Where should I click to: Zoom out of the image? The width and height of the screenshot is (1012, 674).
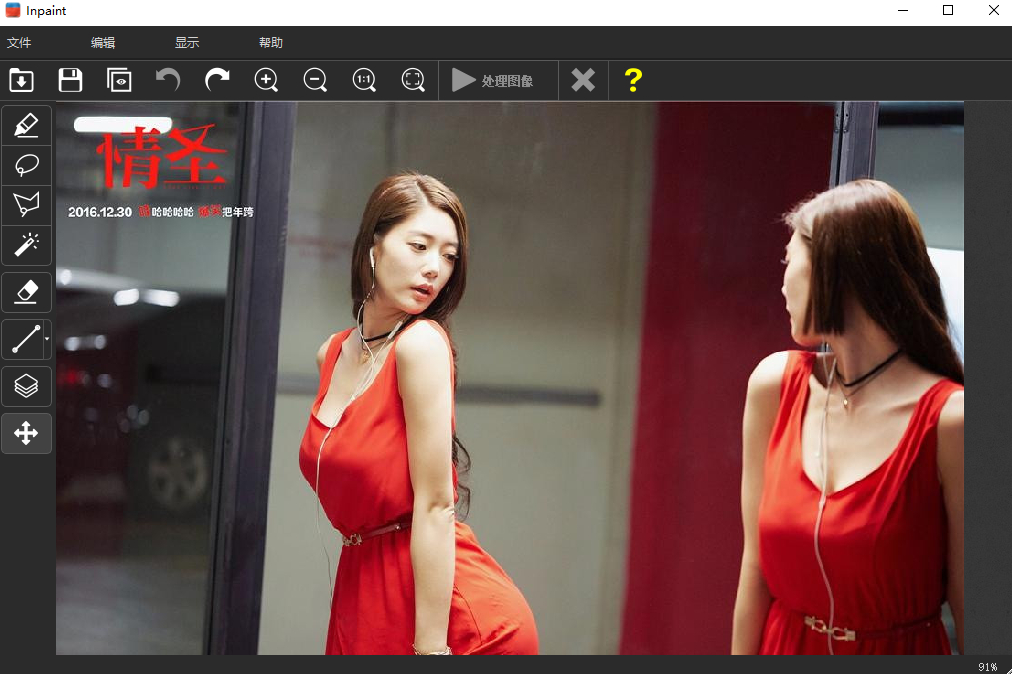click(315, 80)
